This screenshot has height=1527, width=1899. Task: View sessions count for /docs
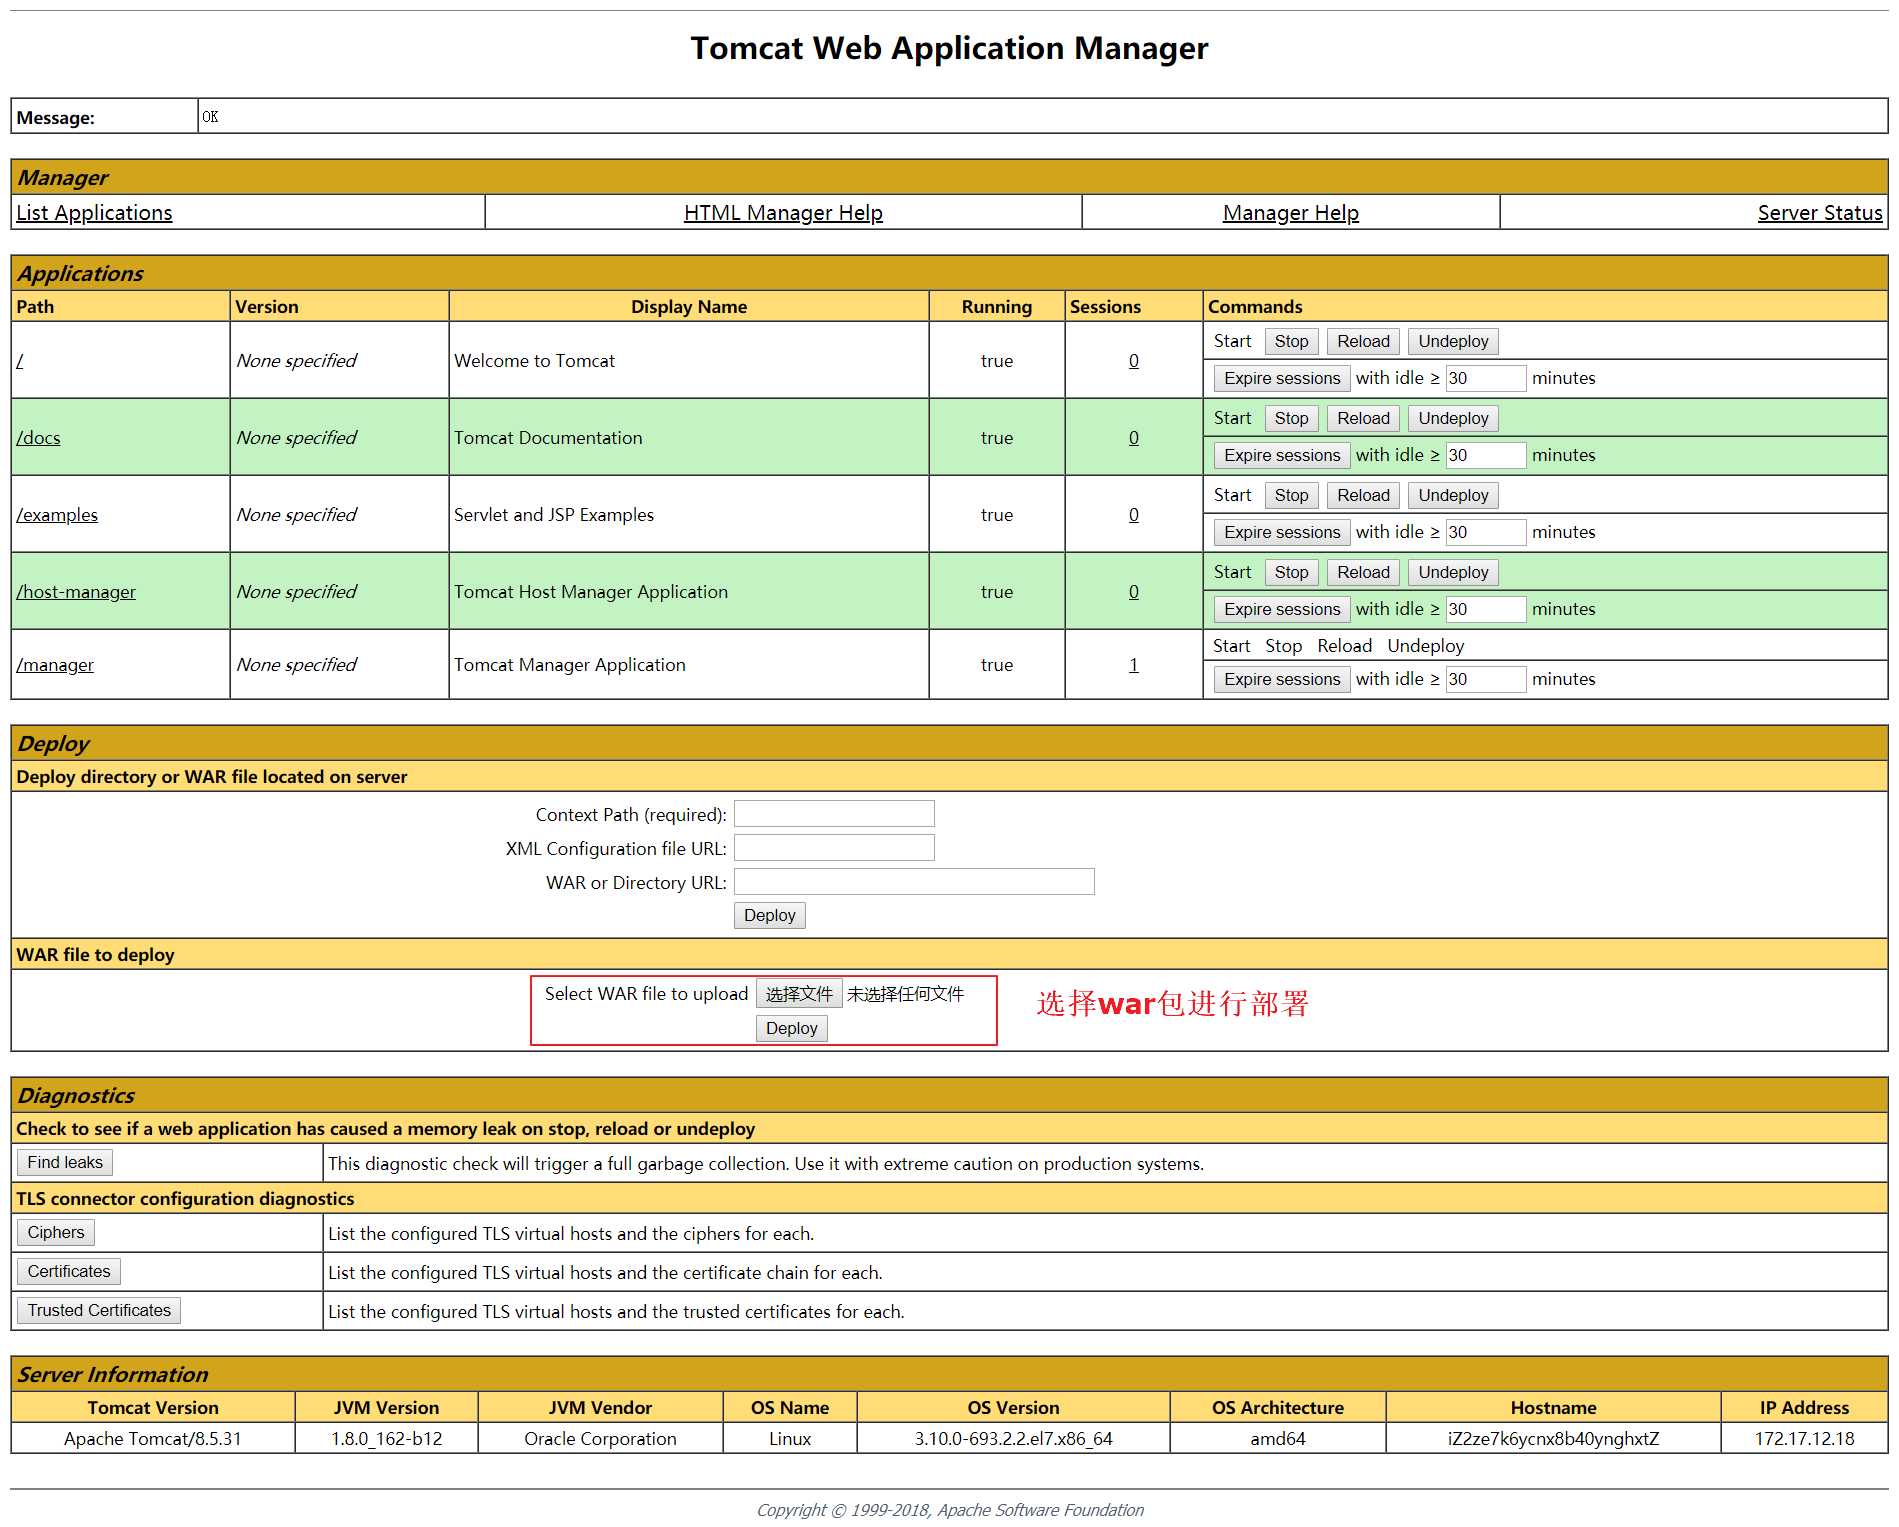(x=1133, y=438)
